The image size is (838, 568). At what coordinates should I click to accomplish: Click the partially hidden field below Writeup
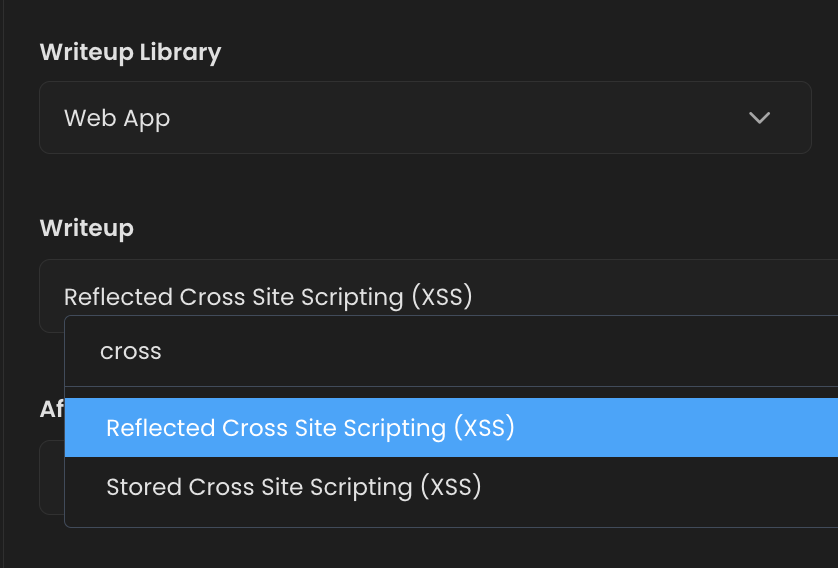point(51,478)
